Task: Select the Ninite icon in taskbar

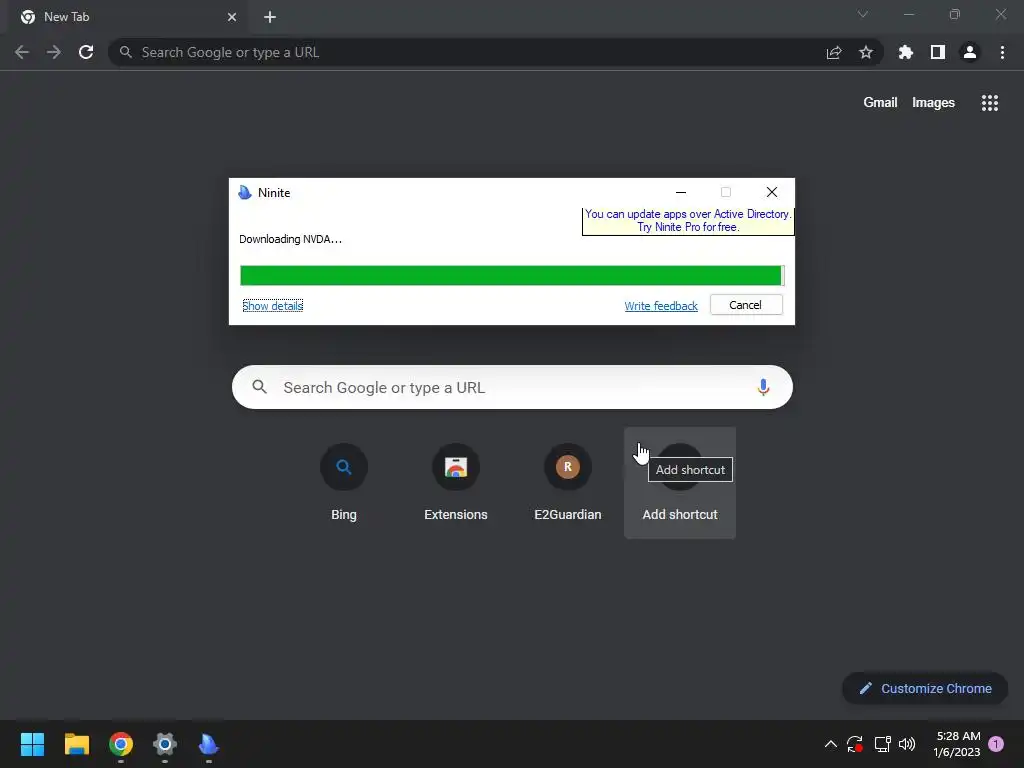Action: click(x=209, y=744)
